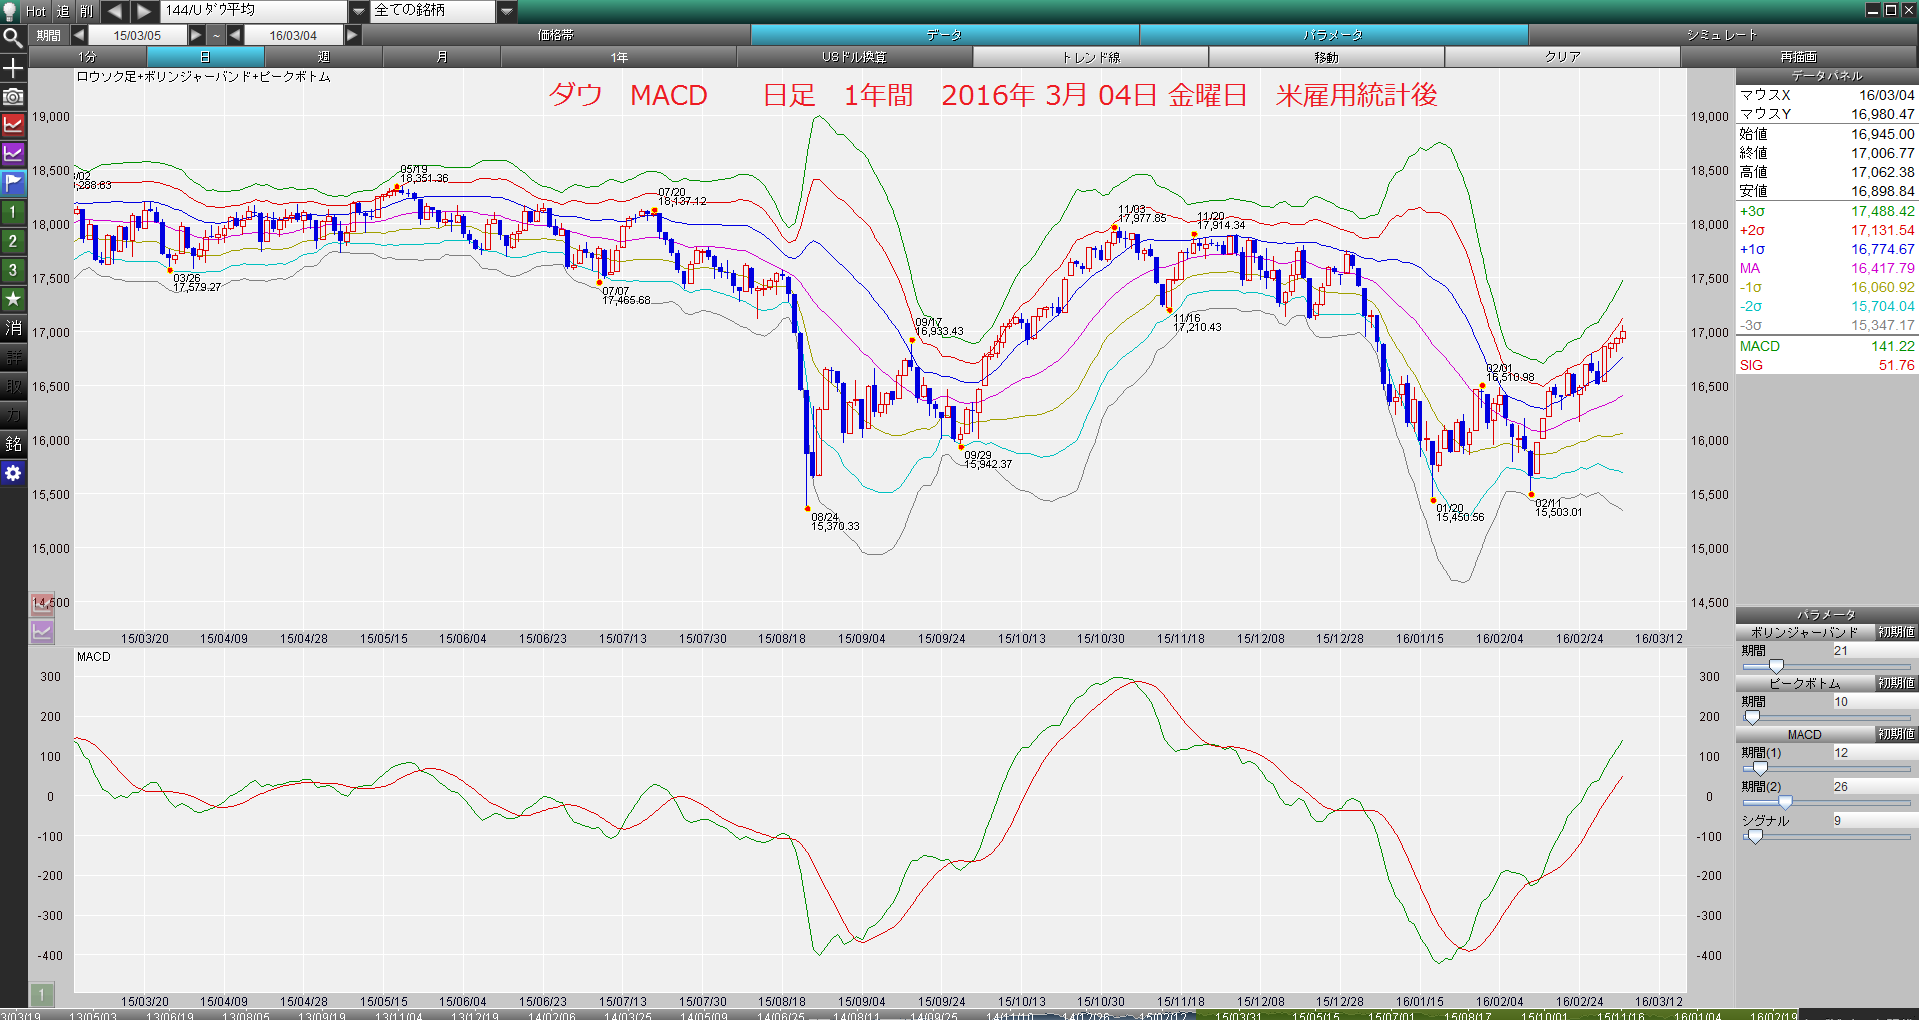Click the MACD 141.22 value
Viewport: 1919px width, 1020px height.
click(1893, 346)
